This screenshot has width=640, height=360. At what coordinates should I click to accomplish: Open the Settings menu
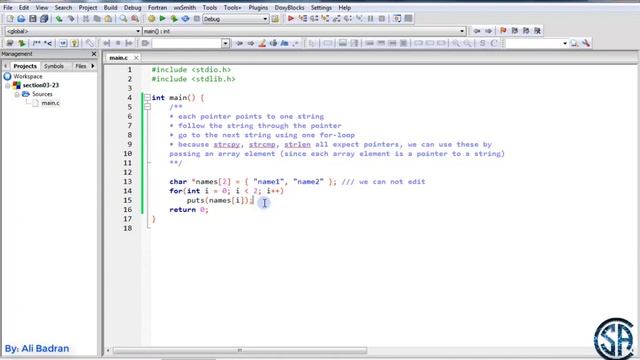coord(321,7)
